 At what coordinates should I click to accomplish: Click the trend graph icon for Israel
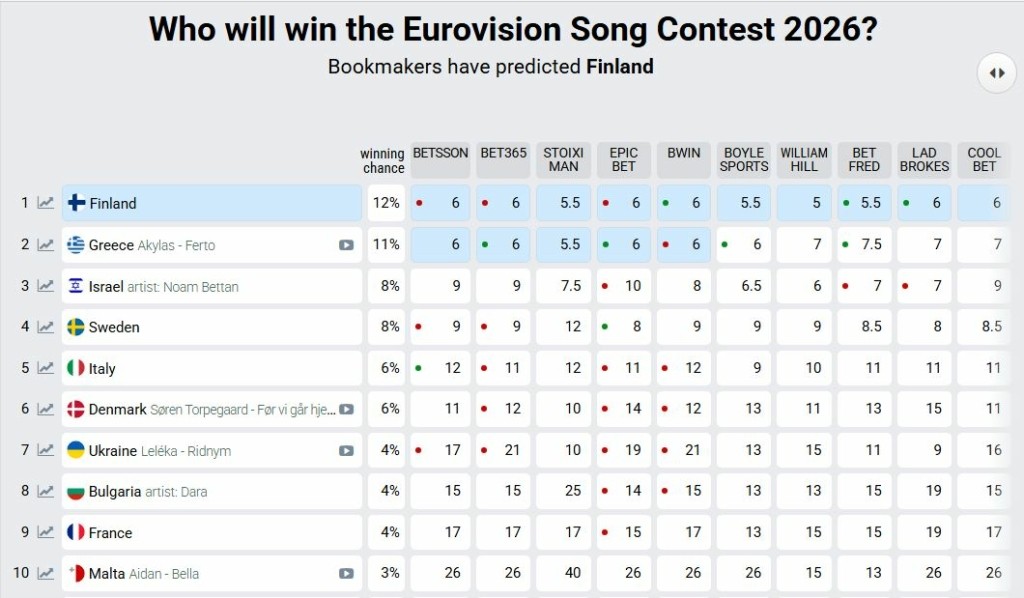point(46,286)
